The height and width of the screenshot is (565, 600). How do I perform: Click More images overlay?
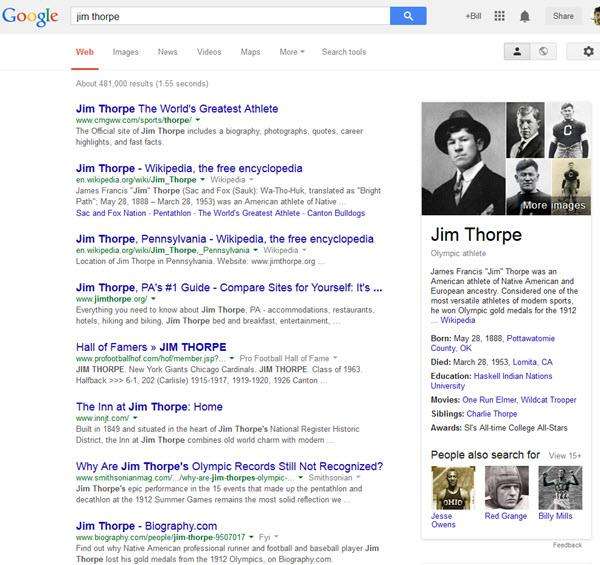pyautogui.click(x=554, y=205)
